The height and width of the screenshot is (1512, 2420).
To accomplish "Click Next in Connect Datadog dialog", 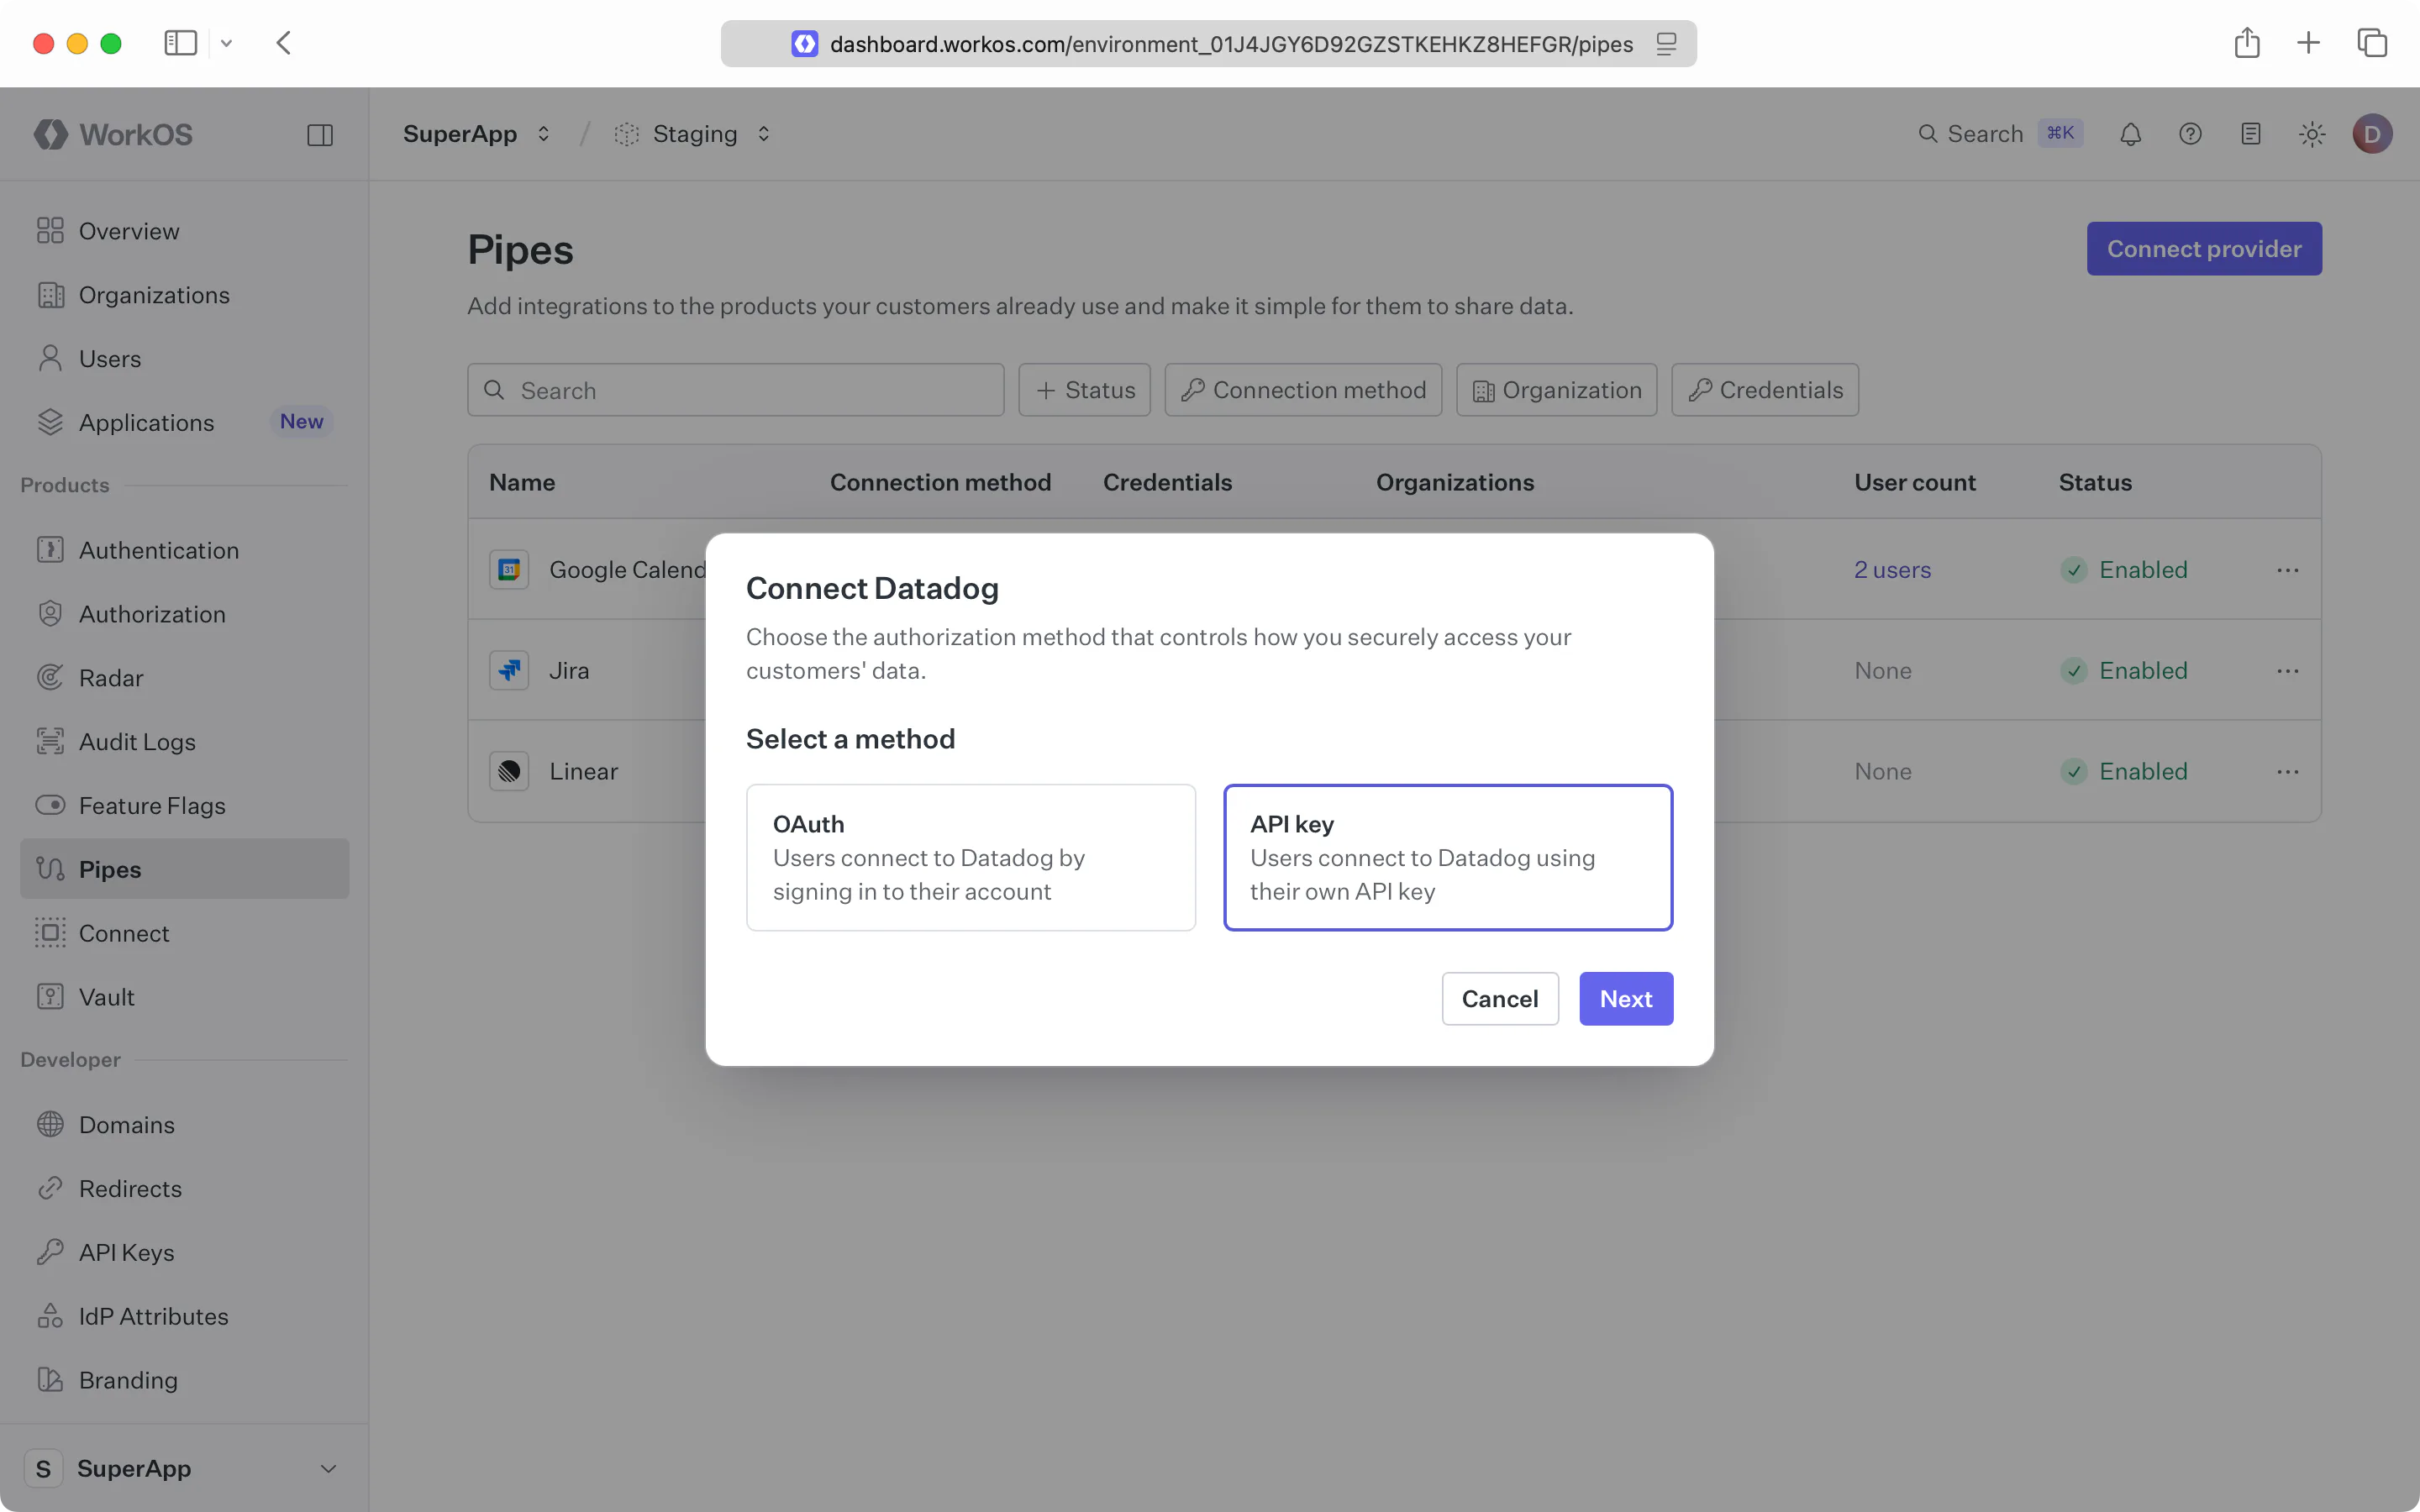I will point(1626,998).
